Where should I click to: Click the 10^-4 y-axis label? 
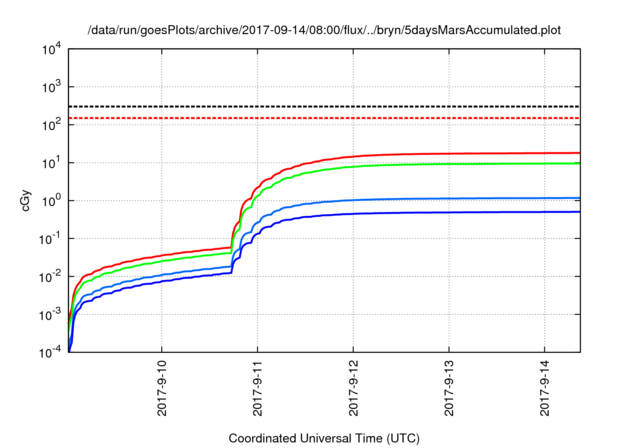pyautogui.click(x=50, y=352)
